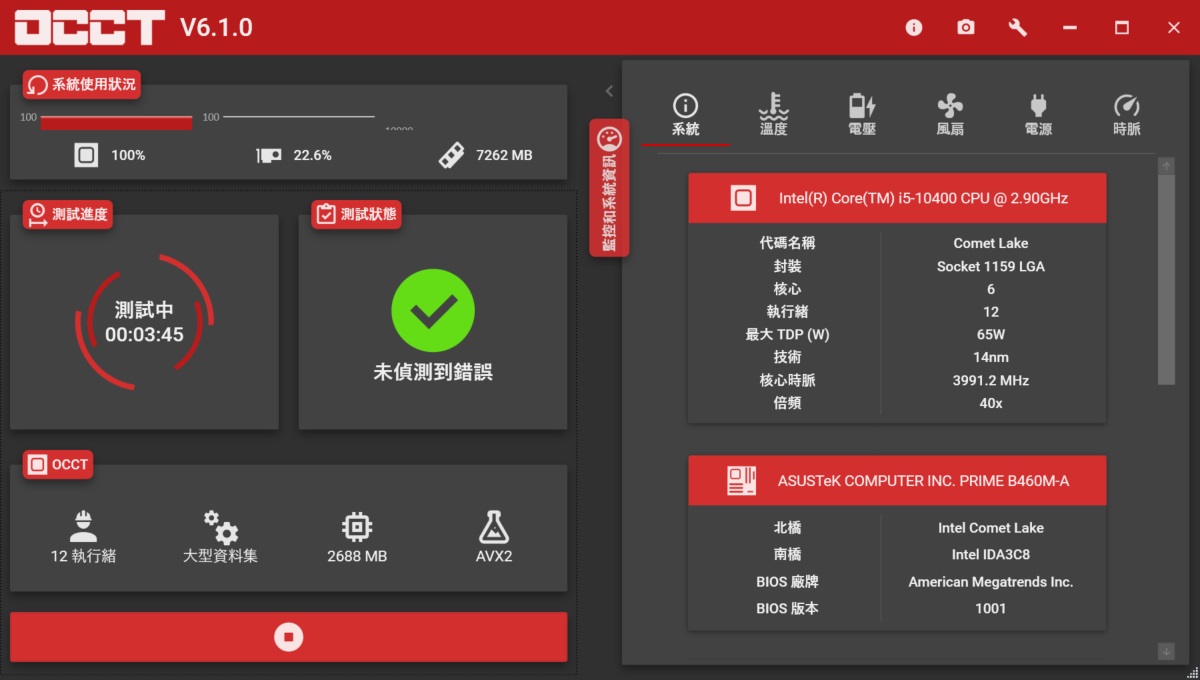This screenshot has width=1200, height=680.
Task: Click the GPU usage card icon
Action: tap(268, 155)
